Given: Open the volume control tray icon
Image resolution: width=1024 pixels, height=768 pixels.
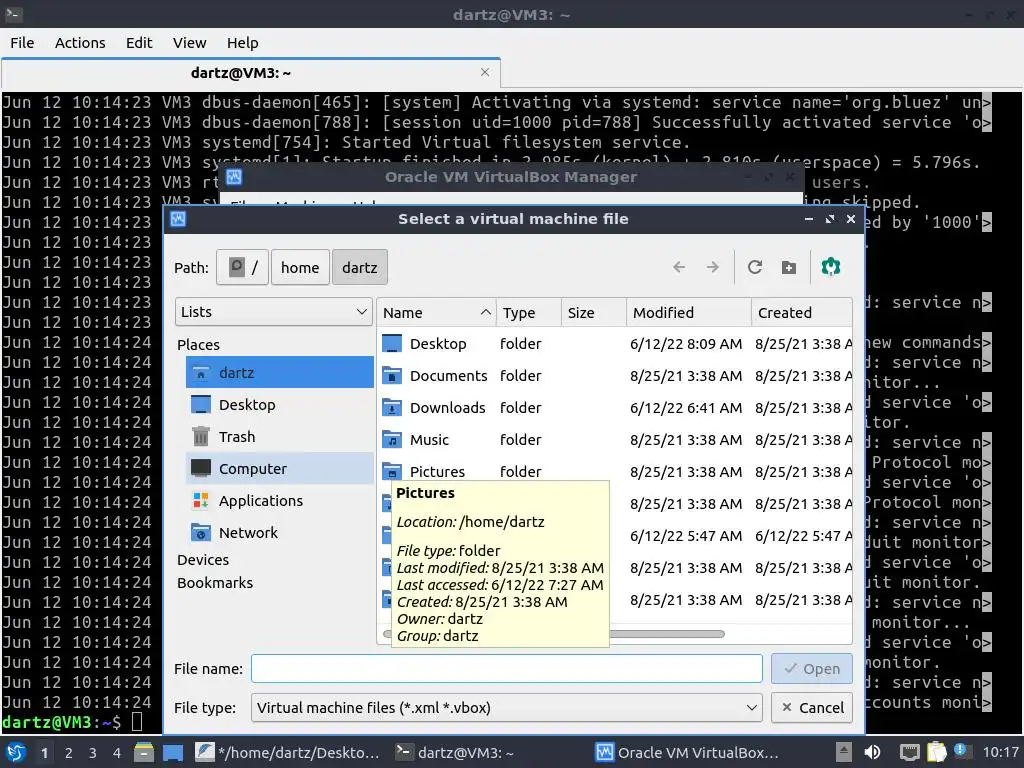Looking at the screenshot, I should pos(872,752).
